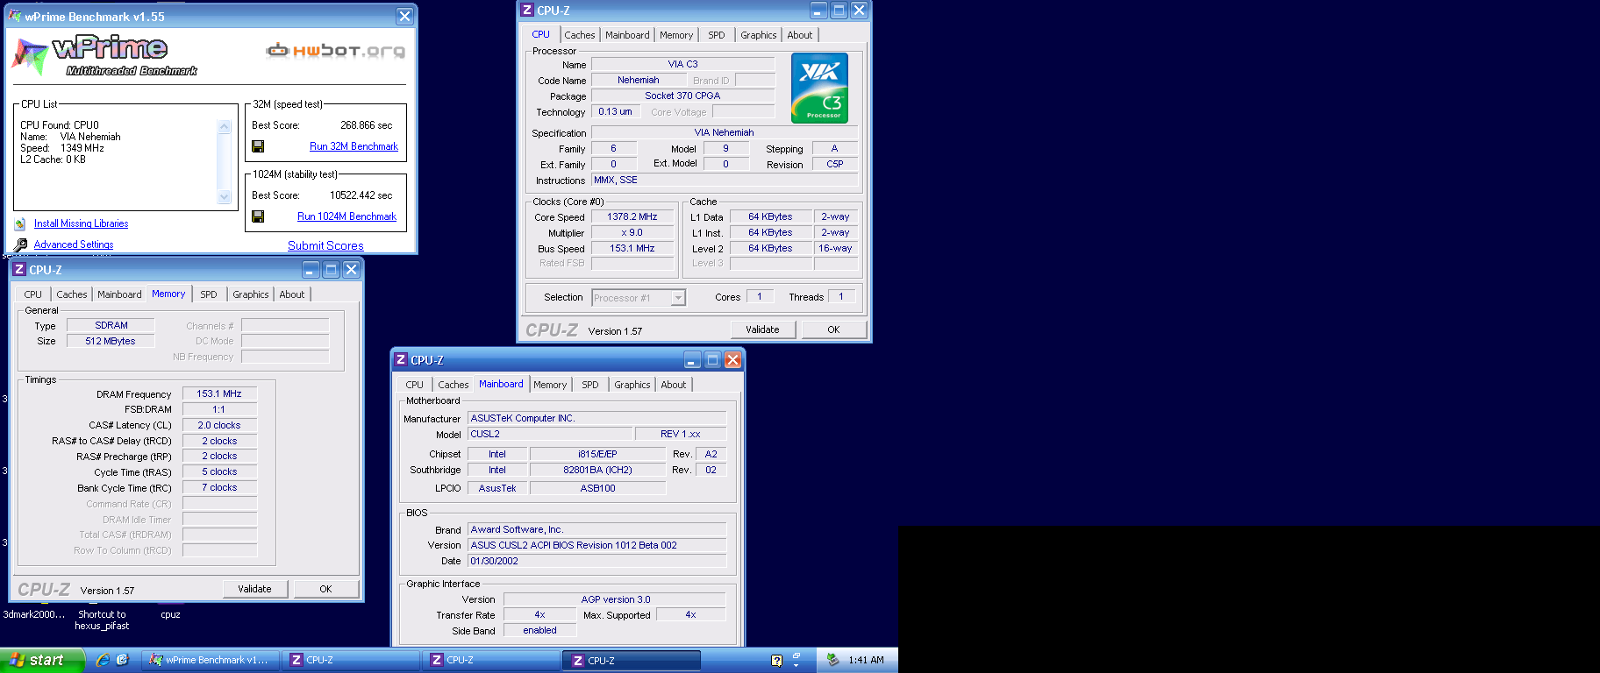
Task: Switch to CPU tab in Memory timings CPU-Z window
Action: point(33,295)
